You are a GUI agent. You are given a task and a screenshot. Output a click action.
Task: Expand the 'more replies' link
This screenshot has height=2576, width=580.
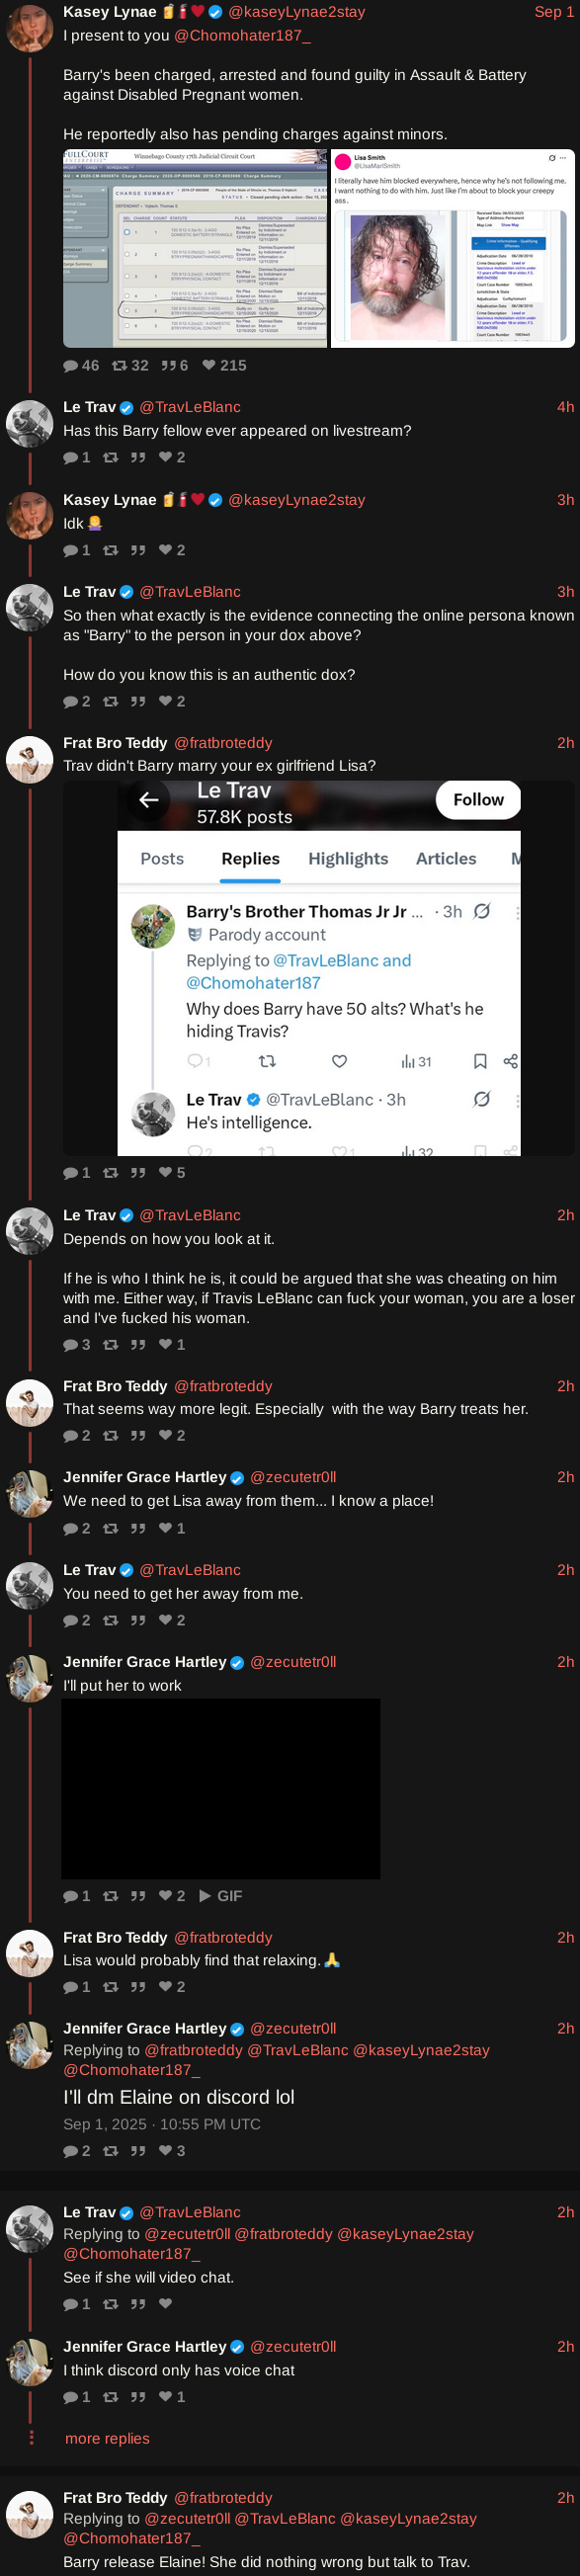click(107, 2438)
